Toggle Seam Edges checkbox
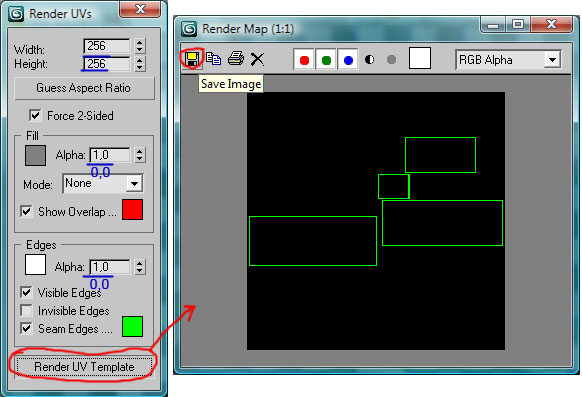The height and width of the screenshot is (397, 582). point(26,329)
